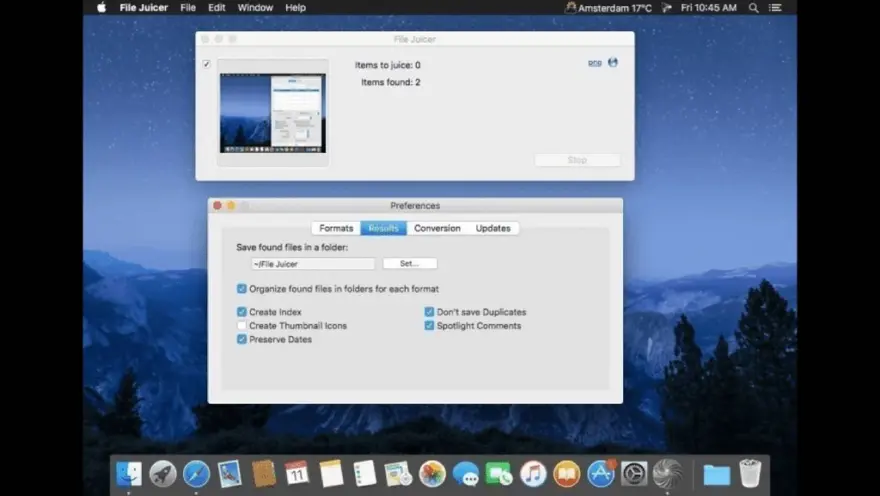Click the Save found files in a folder label
Screen dimensions: 880x496
pyautogui.click(x=292, y=247)
